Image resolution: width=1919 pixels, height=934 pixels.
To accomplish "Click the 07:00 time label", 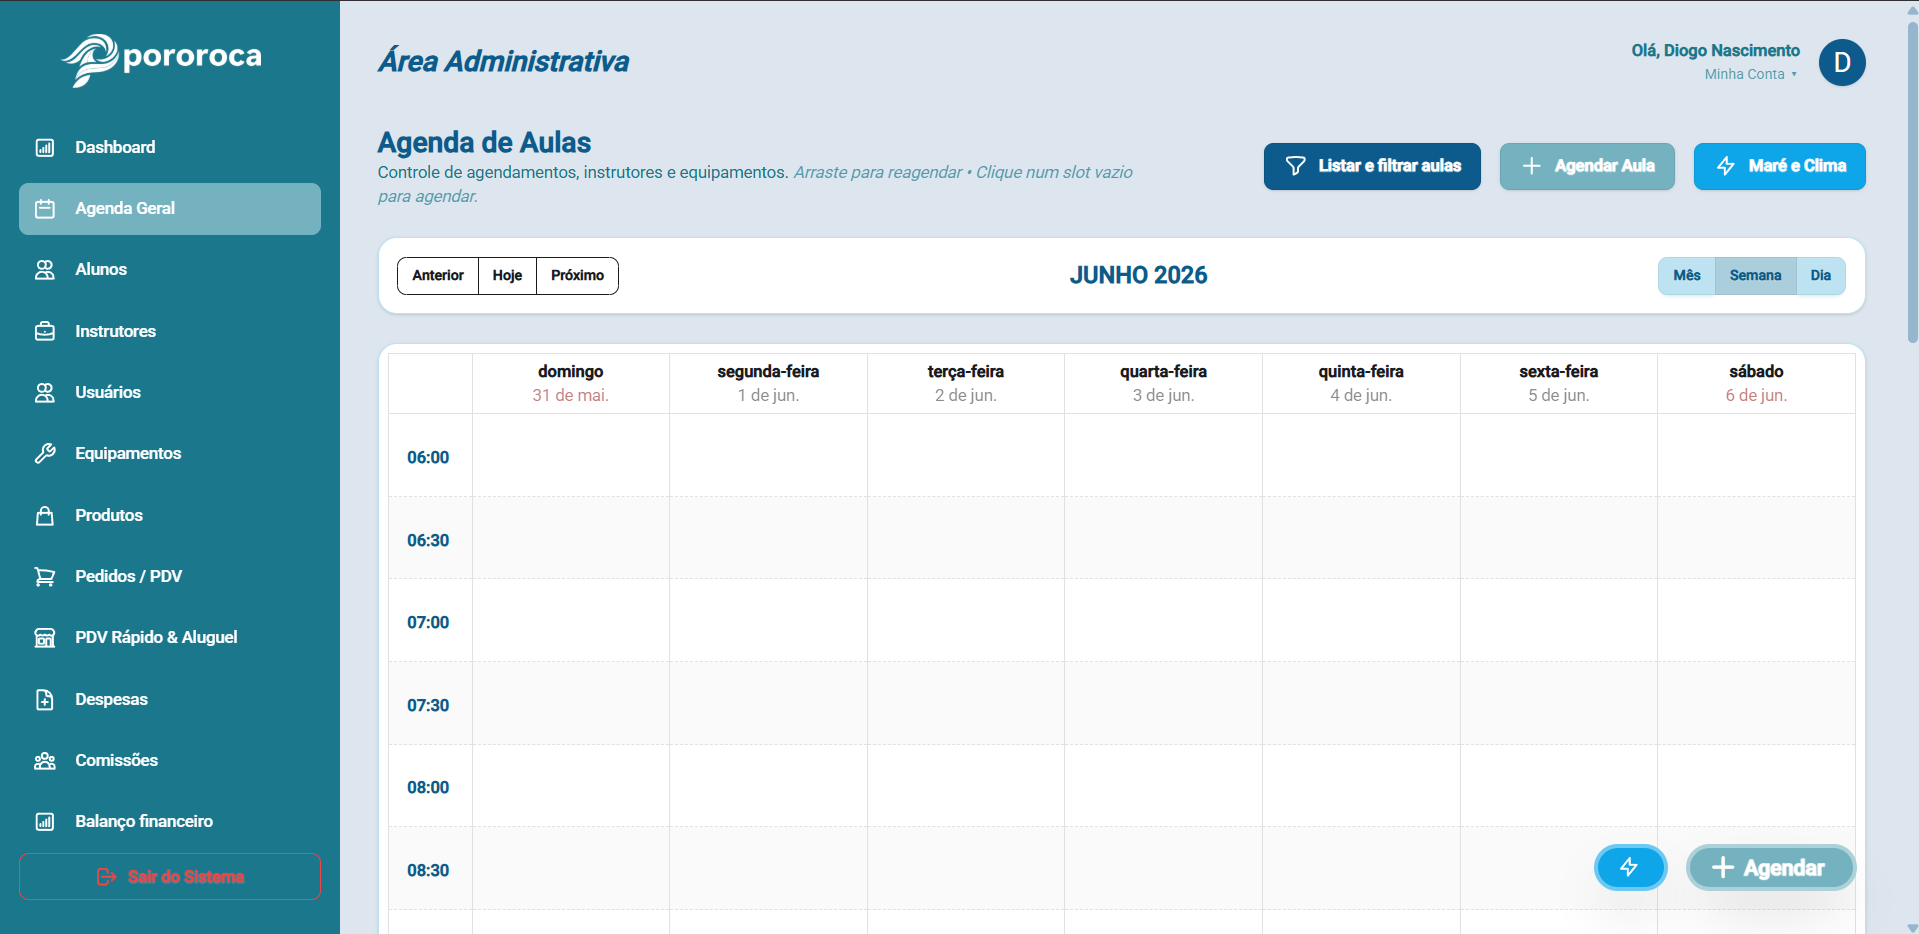I will click(x=428, y=623).
